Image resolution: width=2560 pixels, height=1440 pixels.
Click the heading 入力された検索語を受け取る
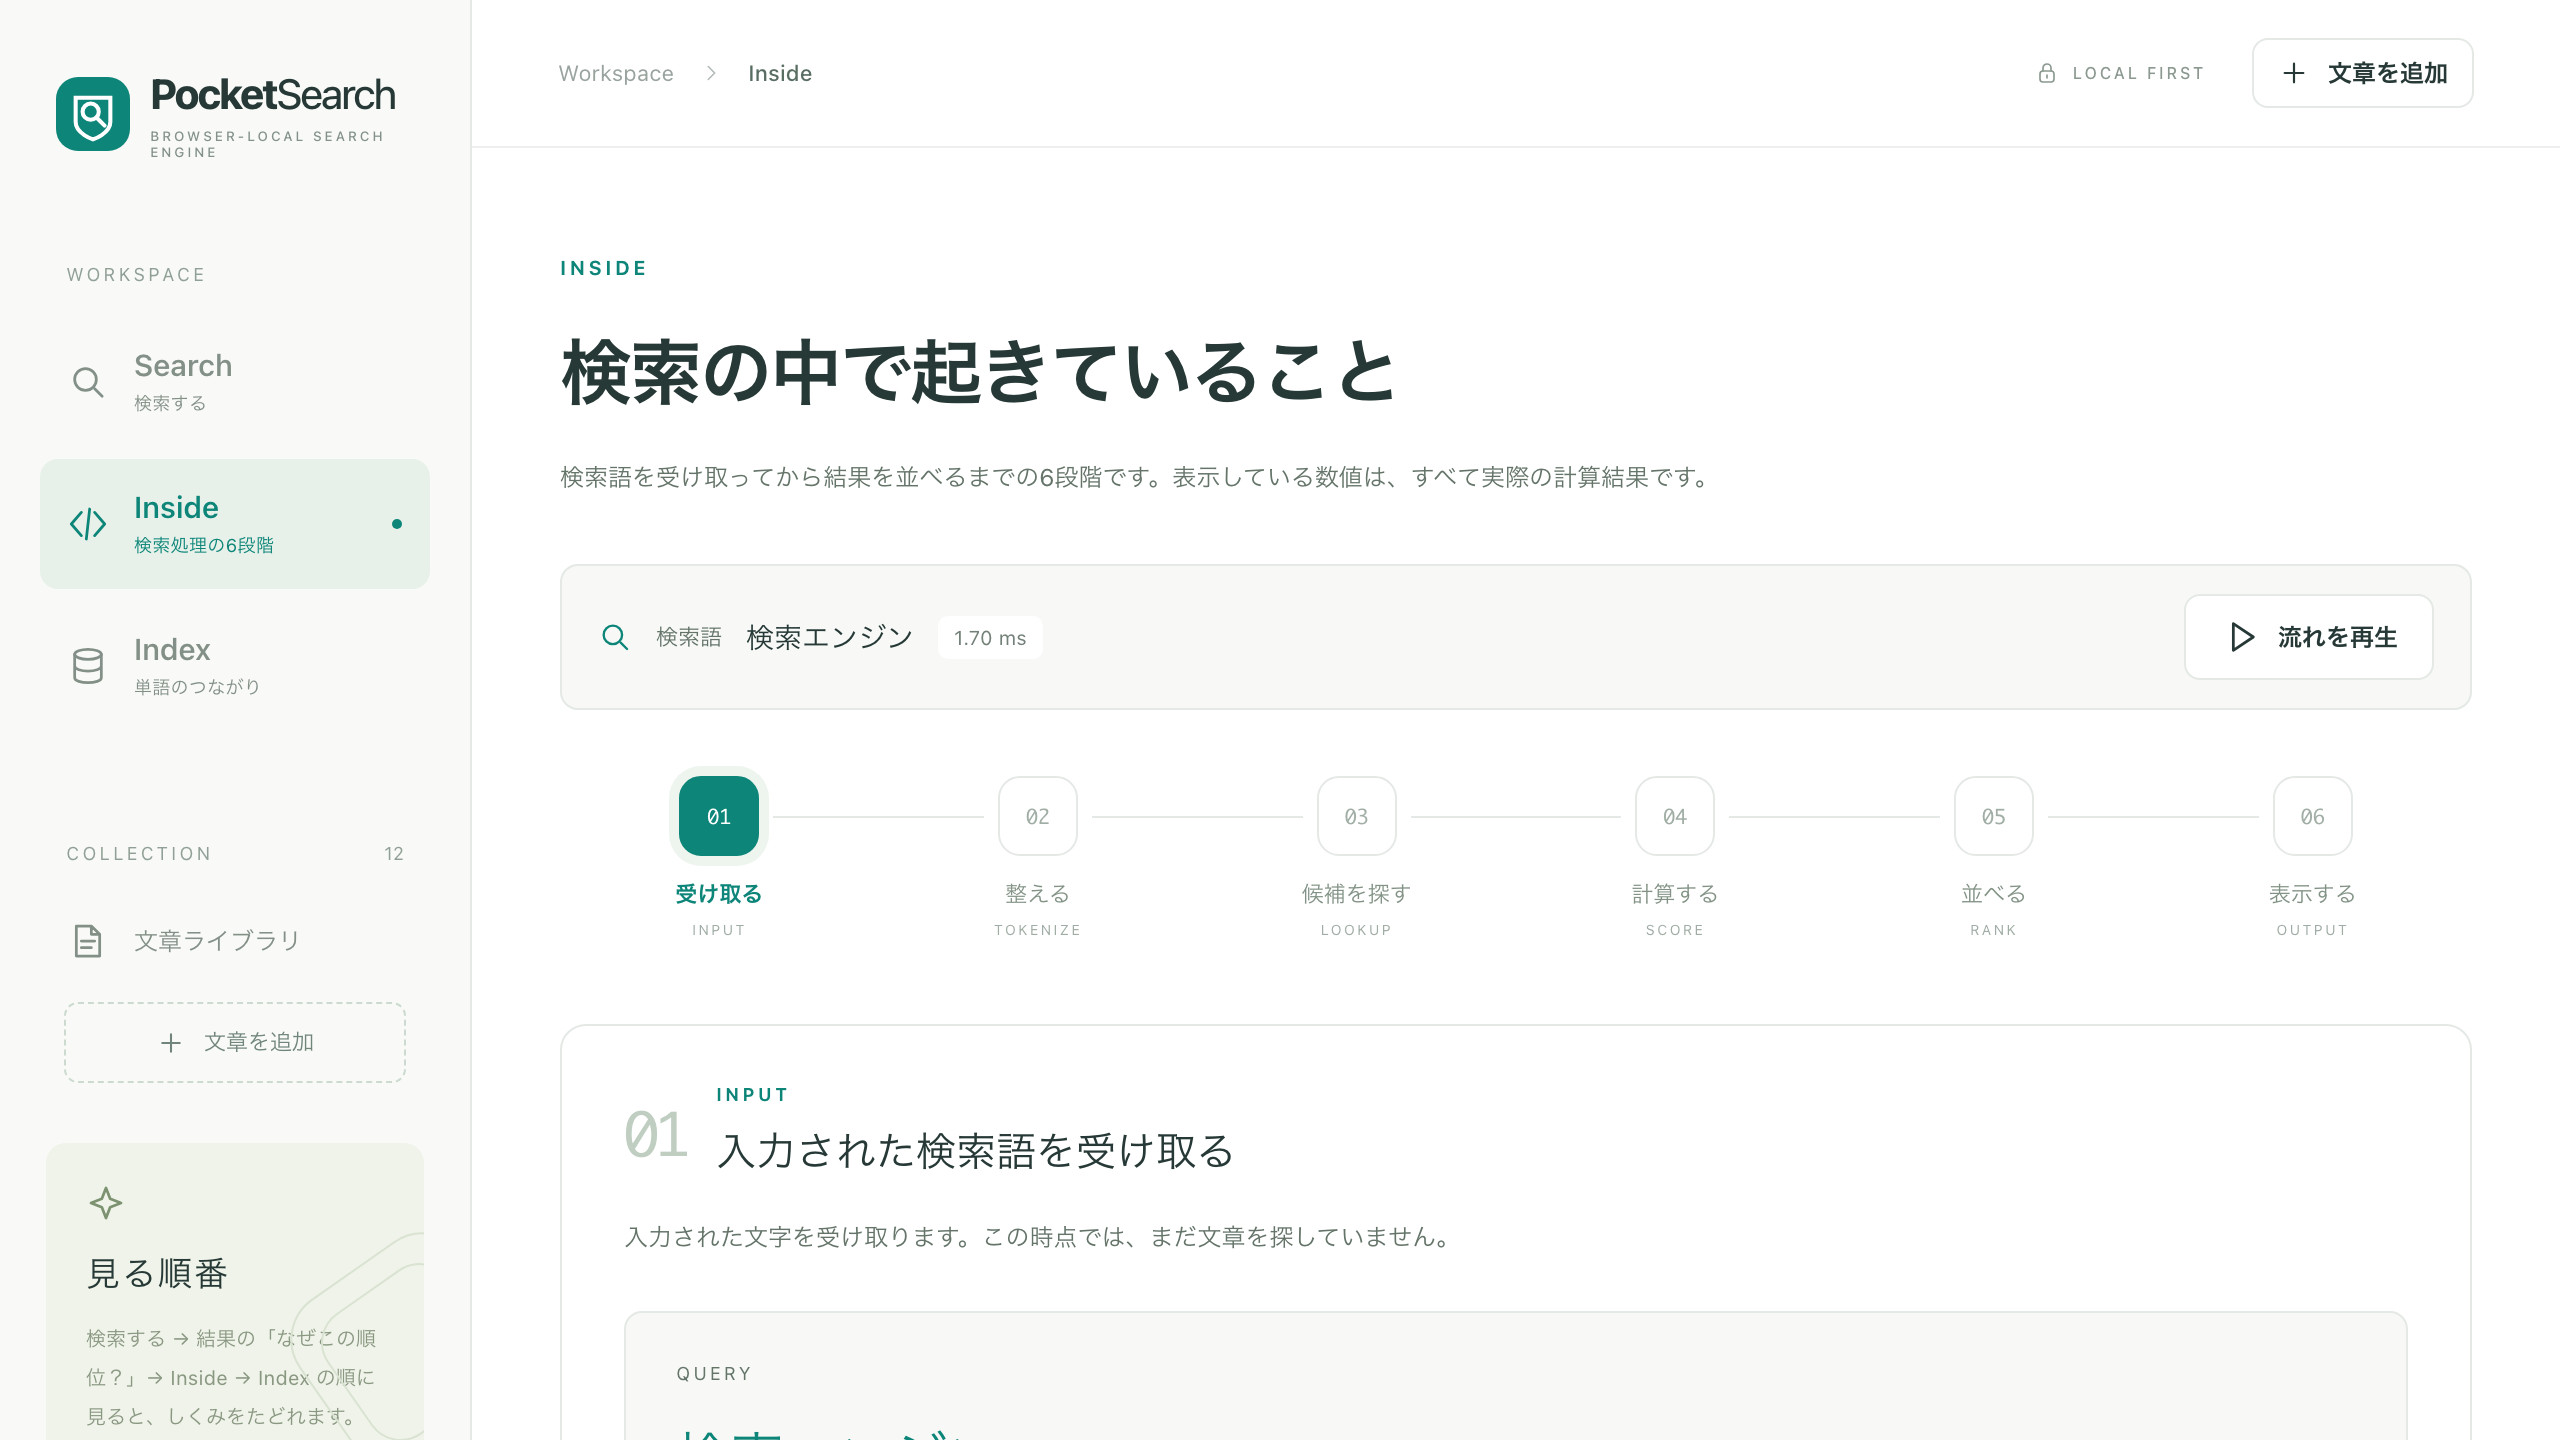click(976, 1151)
